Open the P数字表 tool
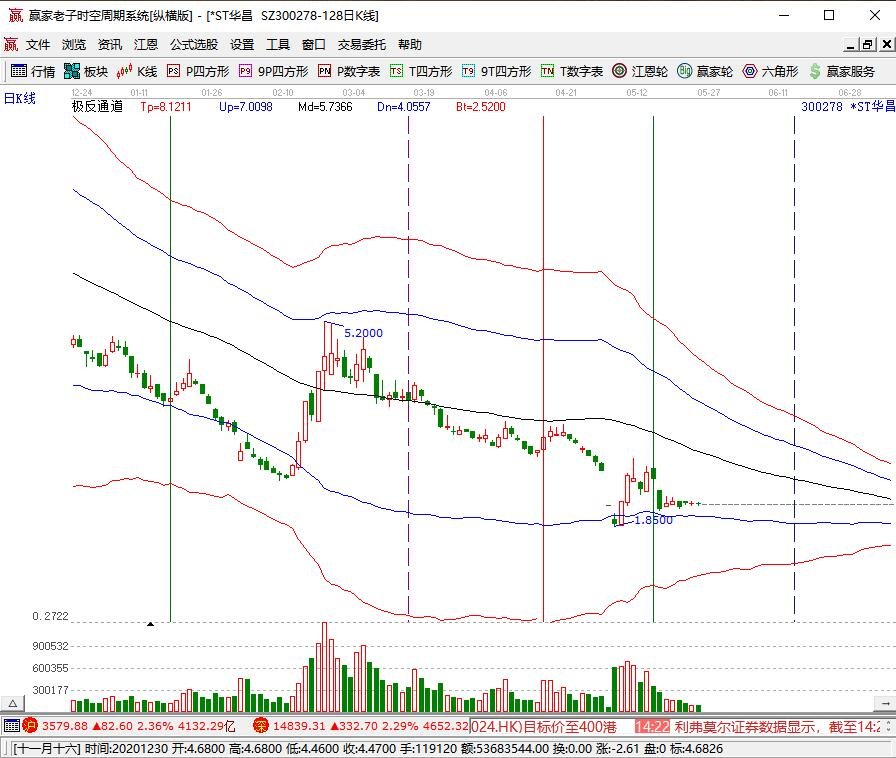Image resolution: width=896 pixels, height=758 pixels. (x=349, y=71)
